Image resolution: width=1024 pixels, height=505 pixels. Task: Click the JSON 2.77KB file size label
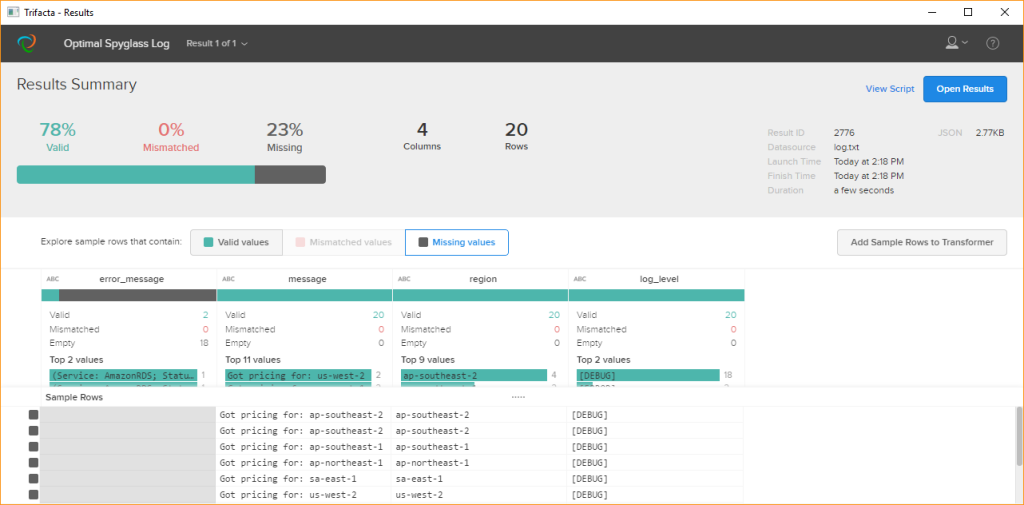pos(971,133)
